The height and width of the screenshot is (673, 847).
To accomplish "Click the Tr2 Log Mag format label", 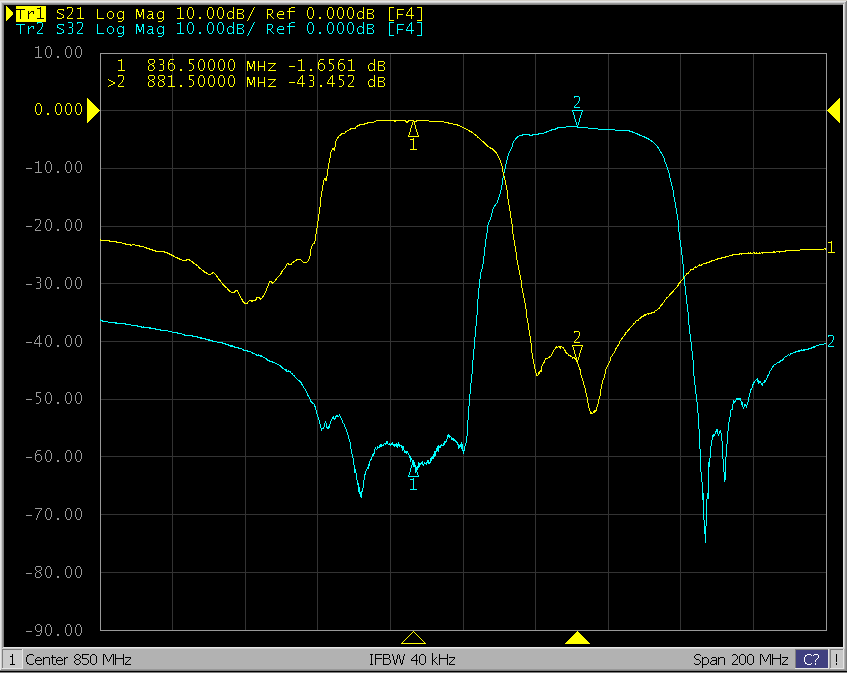I will tap(130, 29).
